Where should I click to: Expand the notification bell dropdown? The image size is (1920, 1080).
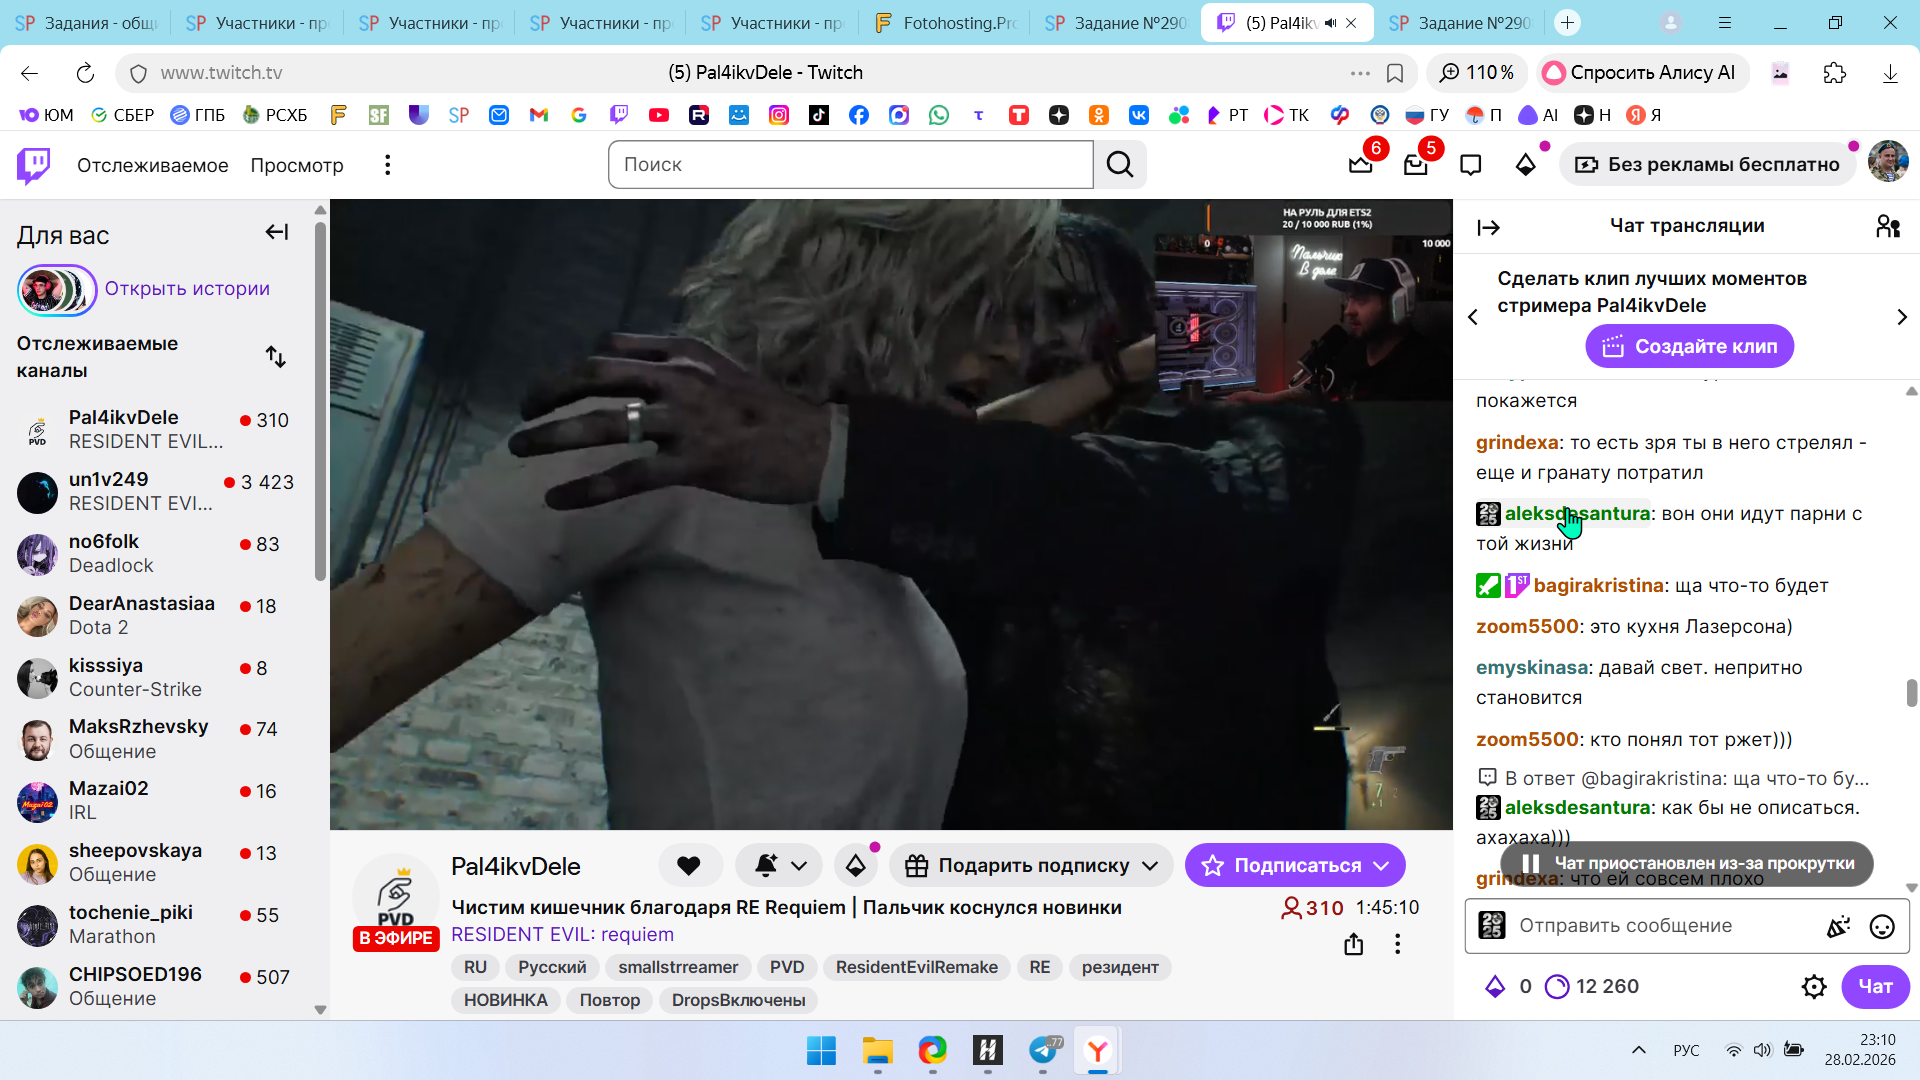click(x=799, y=866)
